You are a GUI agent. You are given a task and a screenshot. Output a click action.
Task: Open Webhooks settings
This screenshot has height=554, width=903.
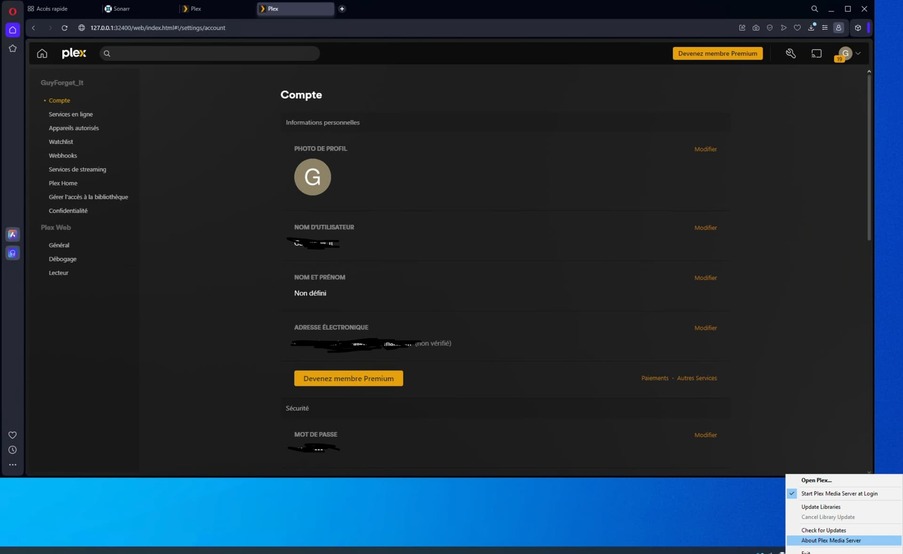(63, 155)
